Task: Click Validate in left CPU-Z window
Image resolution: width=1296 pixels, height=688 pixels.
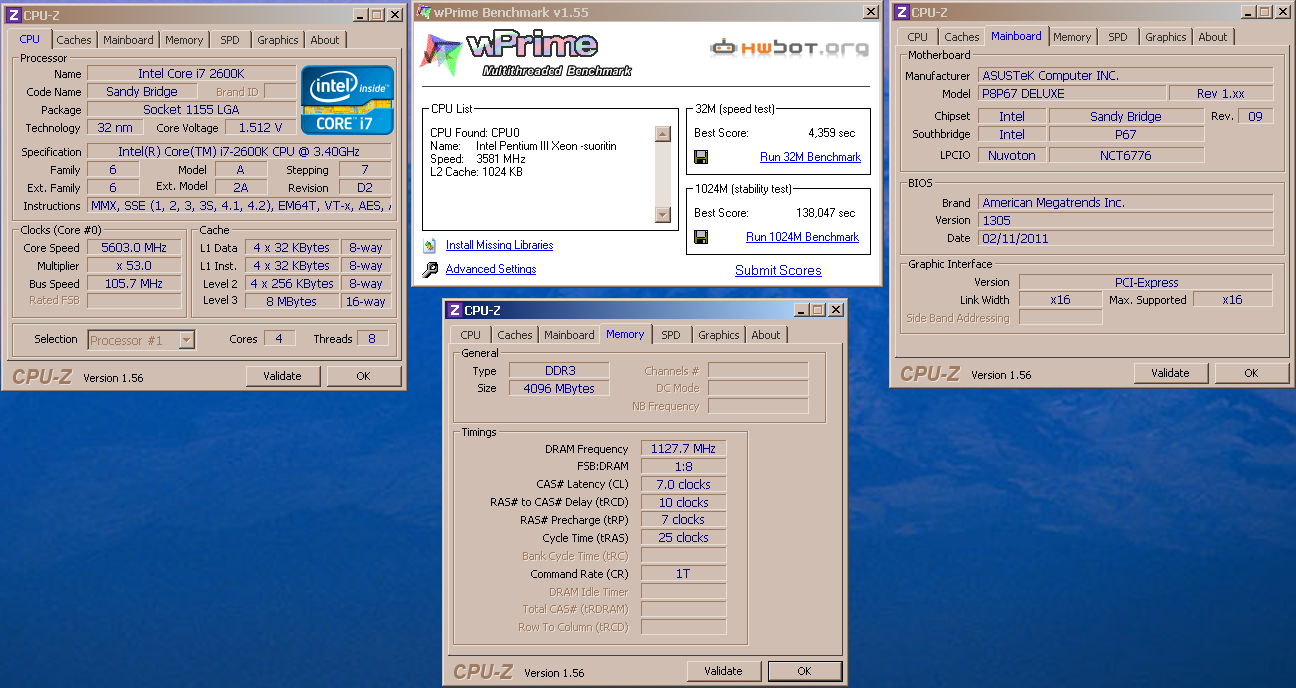Action: (x=282, y=376)
